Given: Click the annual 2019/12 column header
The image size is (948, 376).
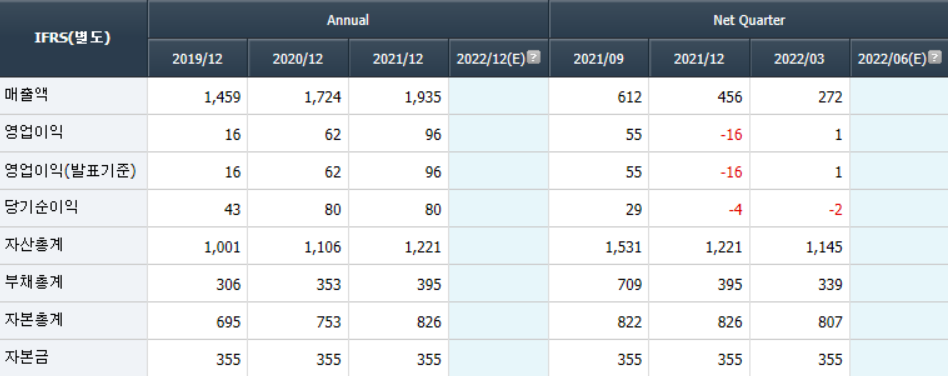Looking at the screenshot, I should click(x=198, y=59).
